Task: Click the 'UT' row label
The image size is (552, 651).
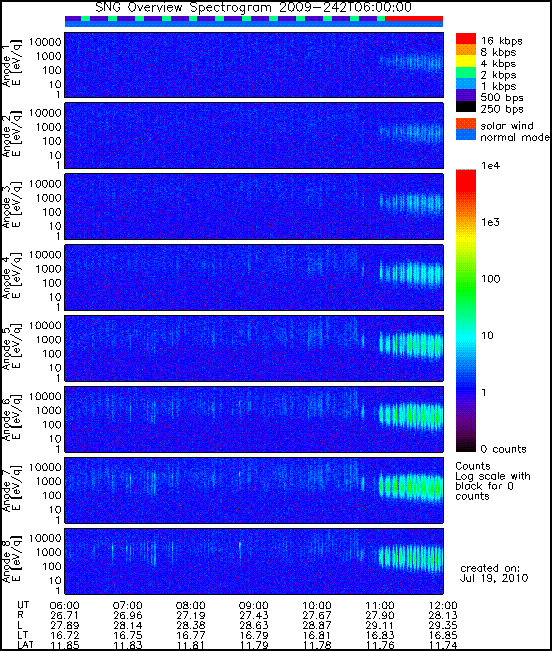Action: click(23, 605)
